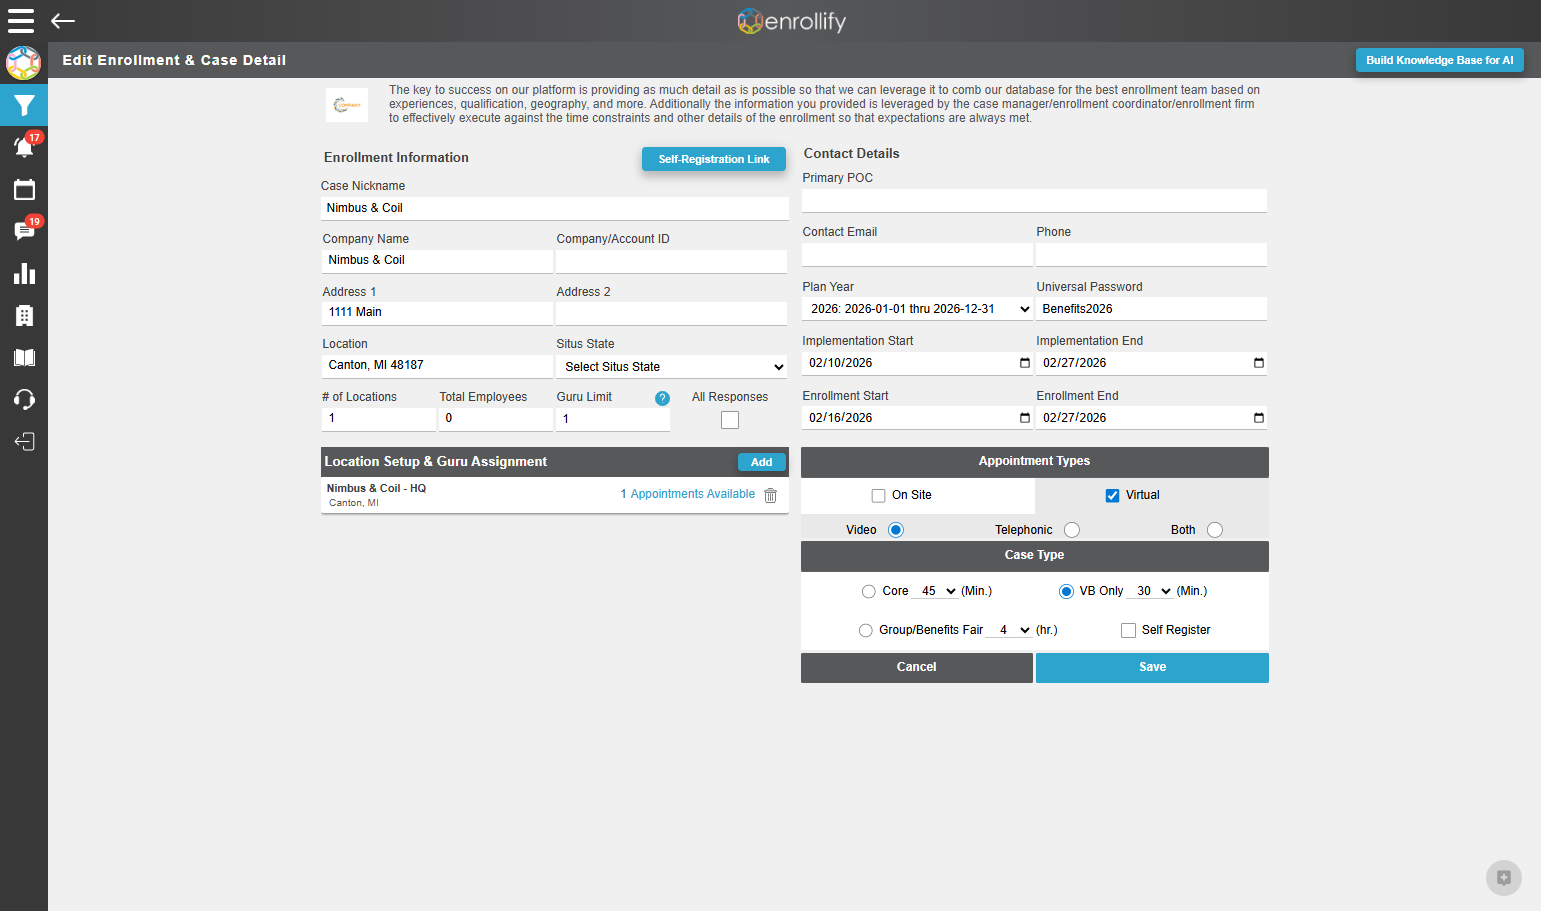This screenshot has width=1541, height=911.
Task: Select Group/Benefits Fair radio button
Action: [x=865, y=630]
